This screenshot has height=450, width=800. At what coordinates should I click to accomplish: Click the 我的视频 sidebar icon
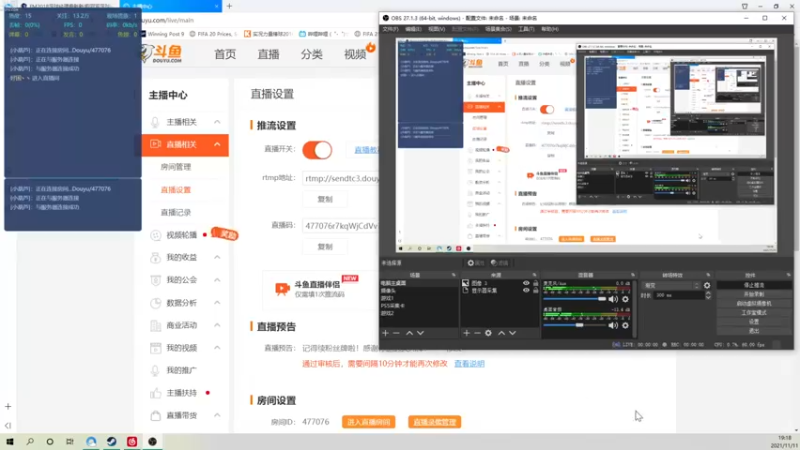click(155, 348)
